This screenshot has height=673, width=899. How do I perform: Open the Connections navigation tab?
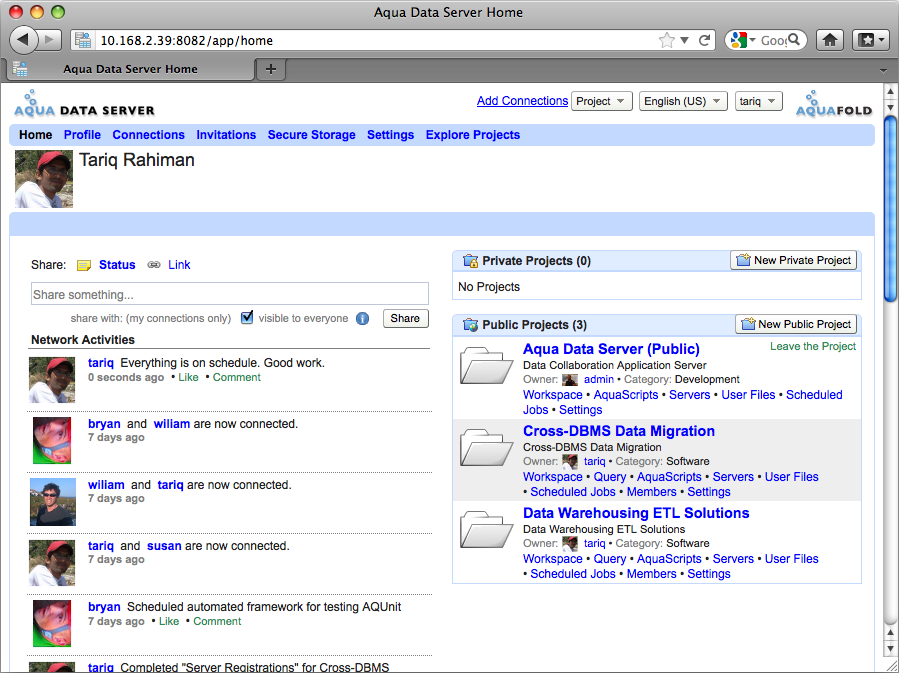148,135
